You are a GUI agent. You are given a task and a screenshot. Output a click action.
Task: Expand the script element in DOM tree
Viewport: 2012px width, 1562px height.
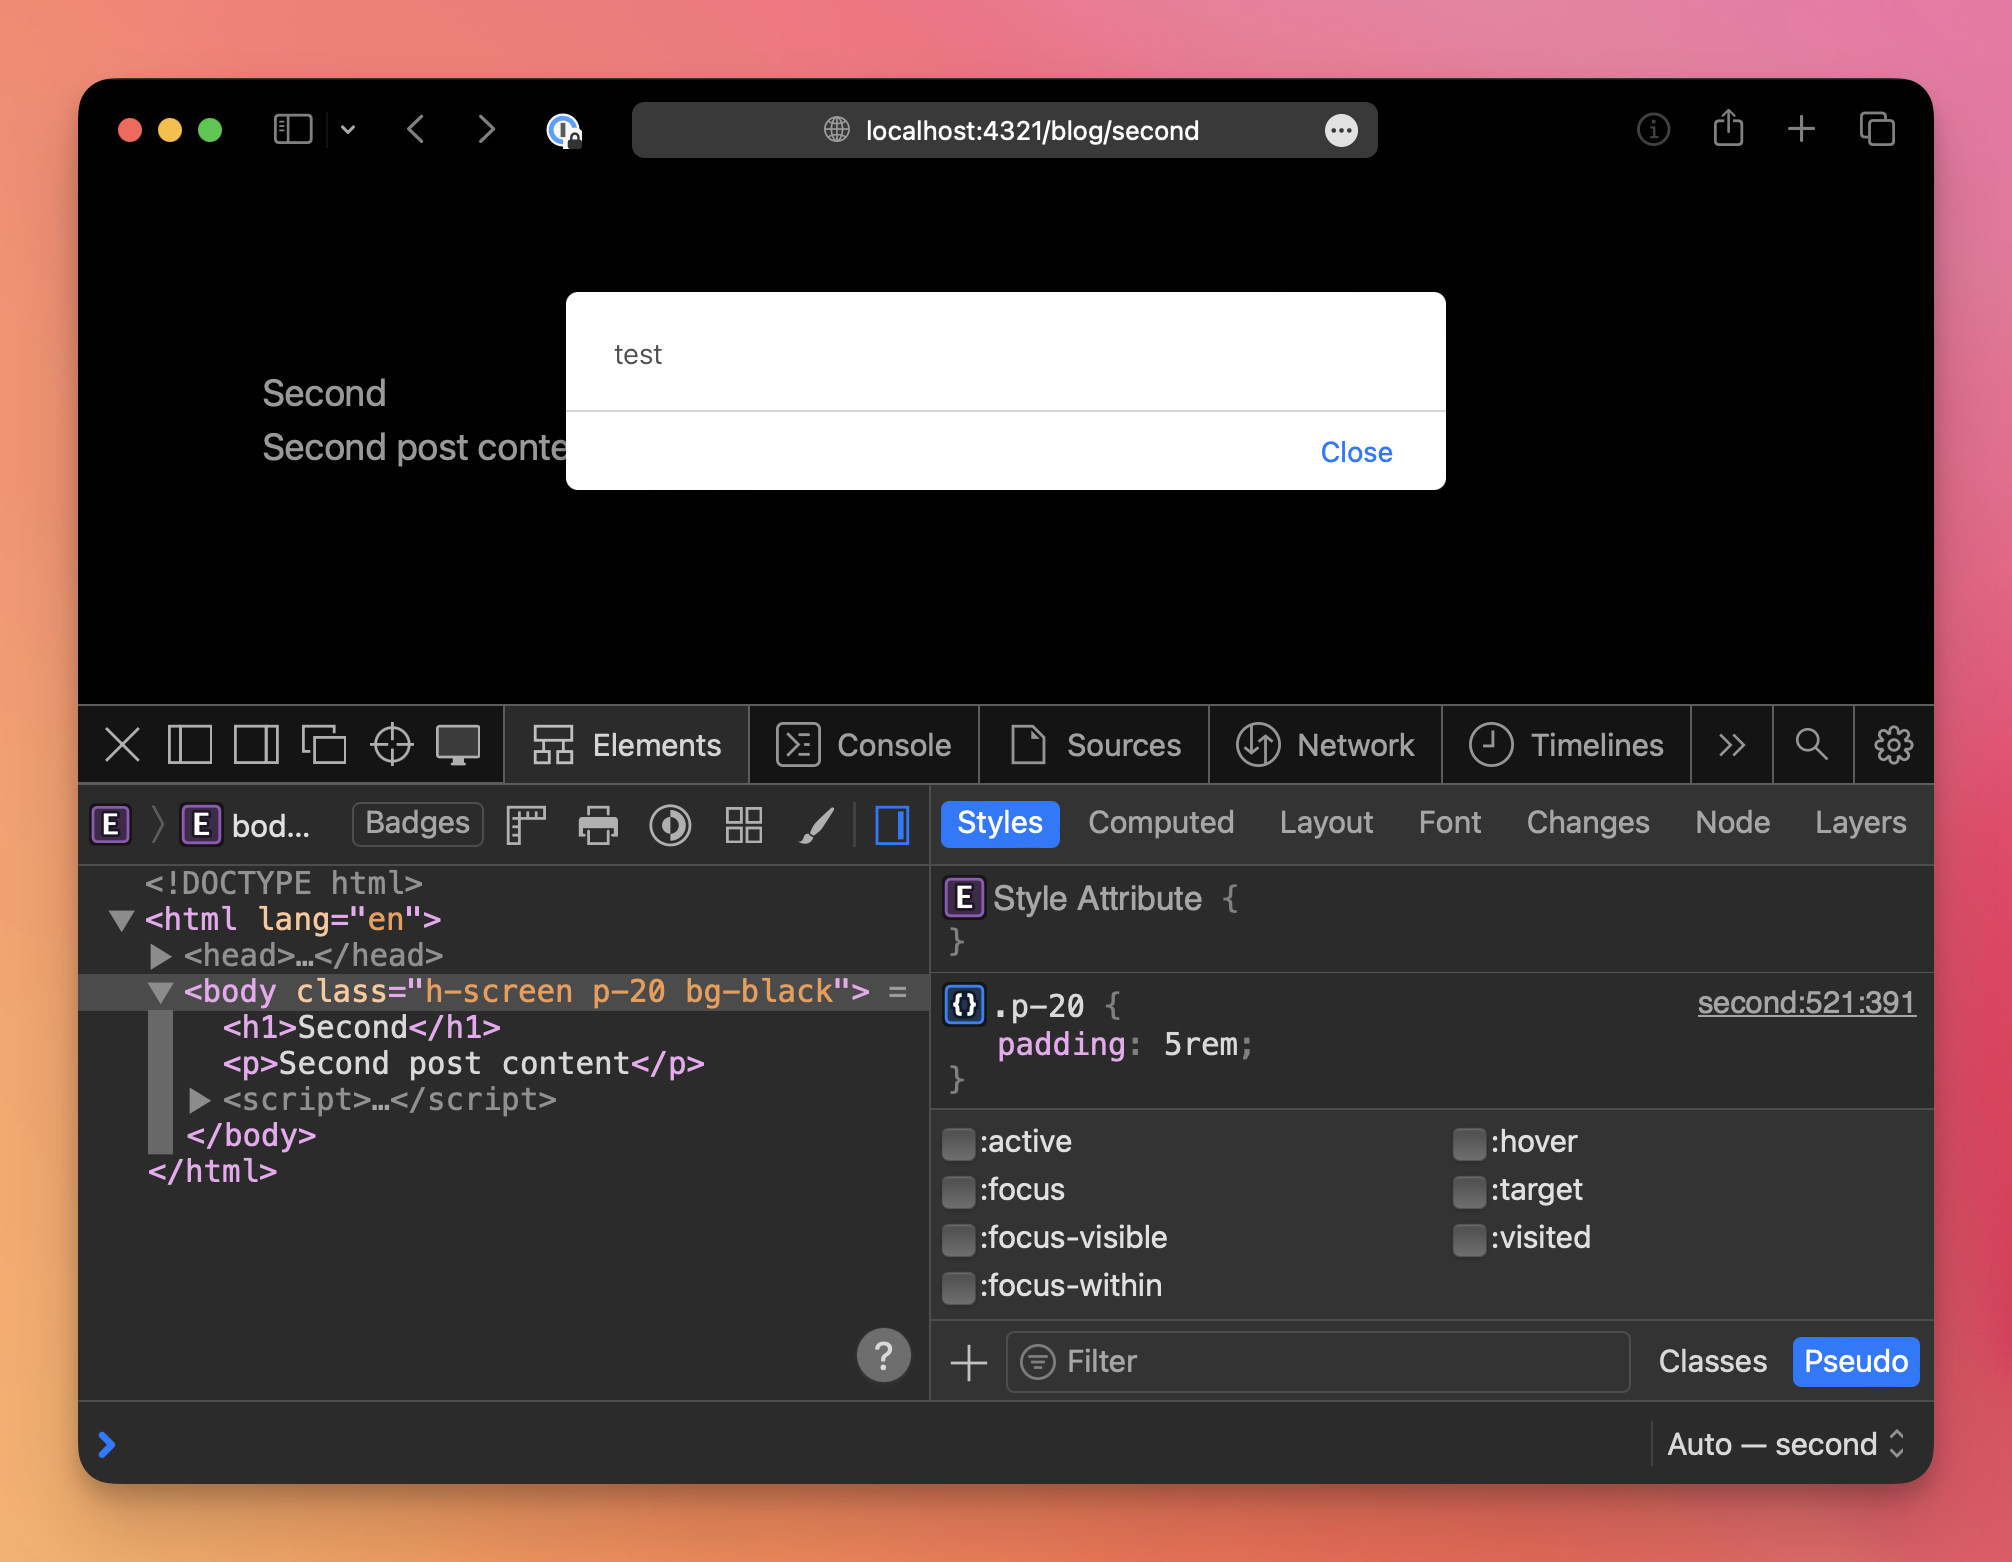pos(200,1100)
